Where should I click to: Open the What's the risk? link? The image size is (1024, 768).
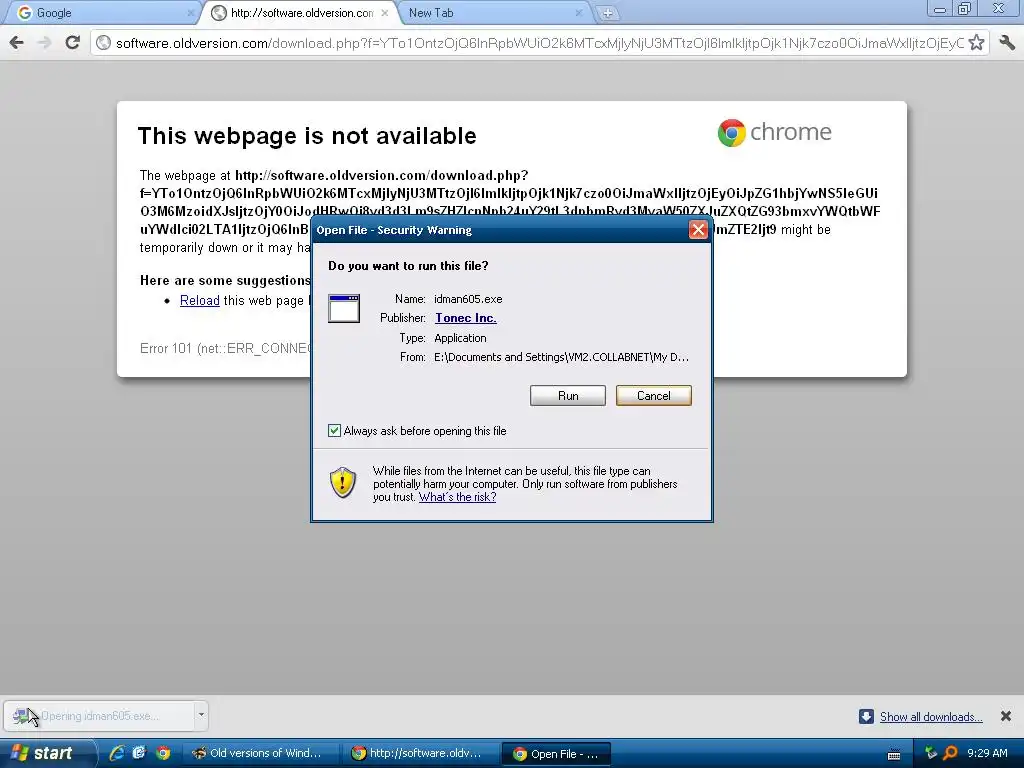457,497
